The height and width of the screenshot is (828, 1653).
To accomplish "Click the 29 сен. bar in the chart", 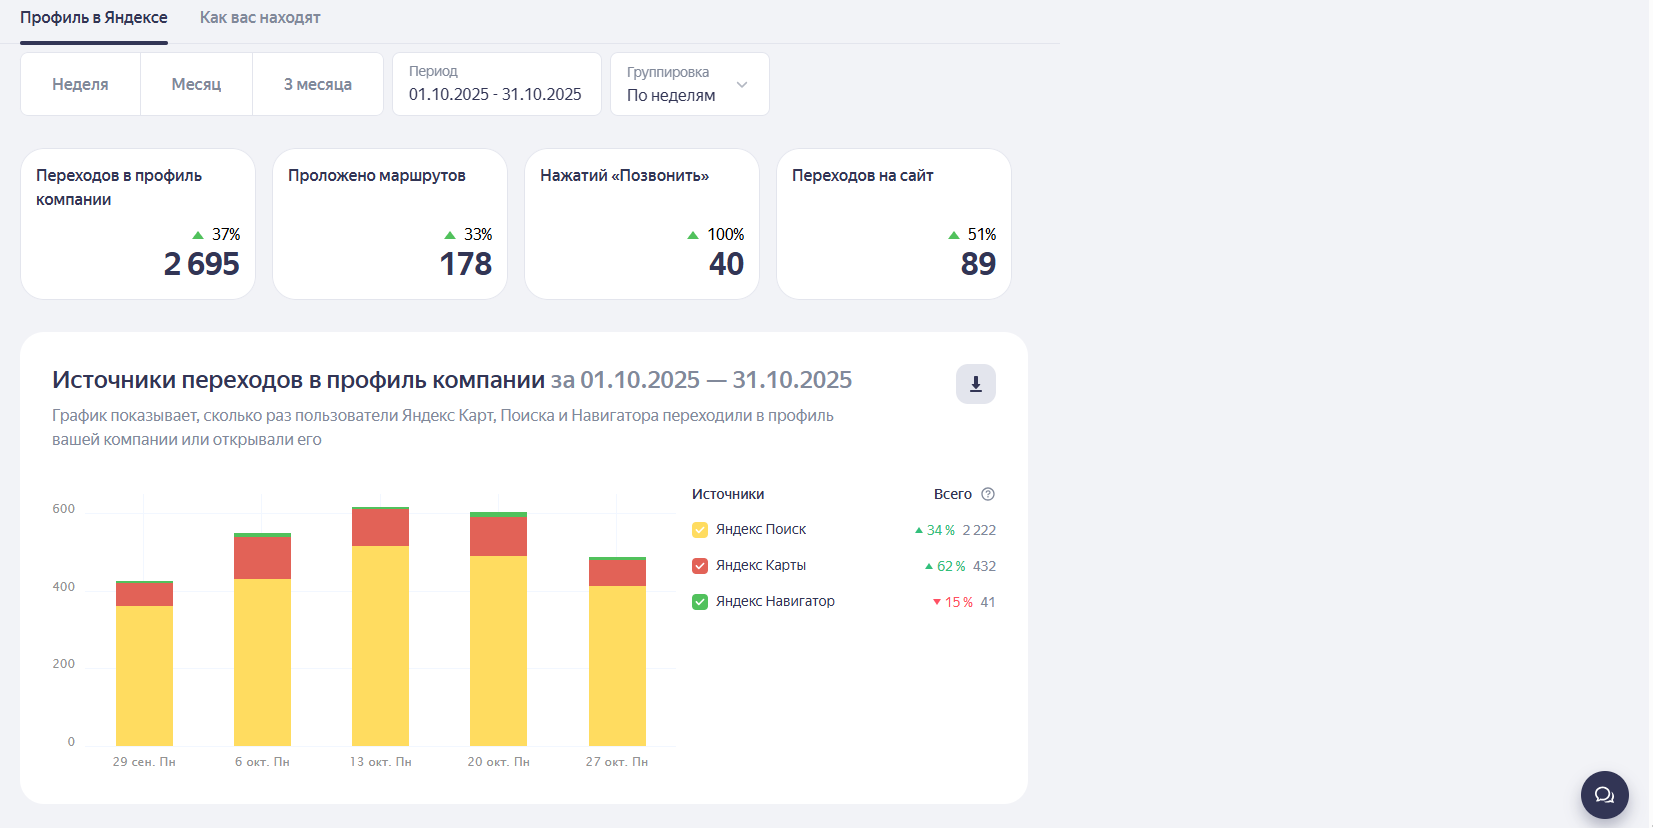I will [144, 663].
